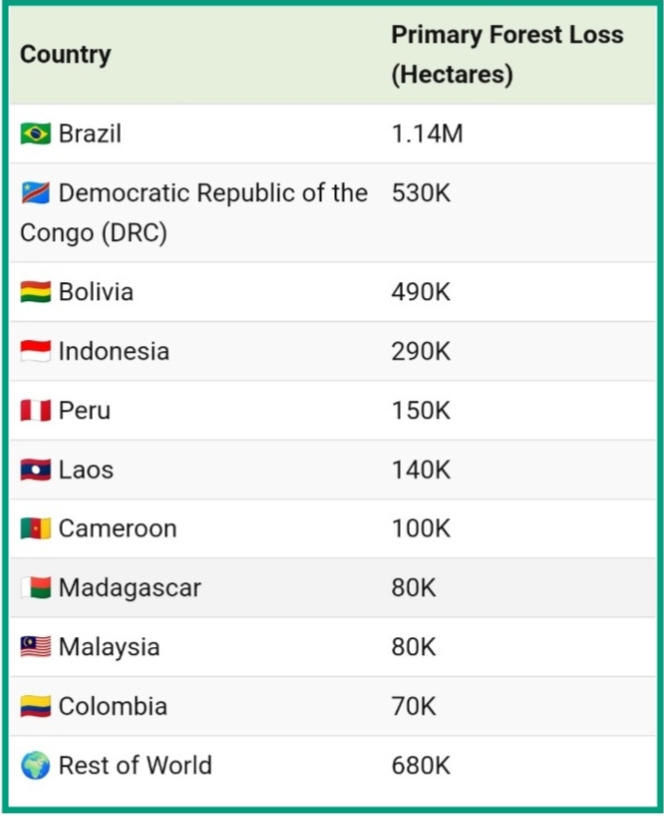Image resolution: width=664 pixels, height=816 pixels.
Task: Click the Brazil flag icon
Action: coord(35,134)
